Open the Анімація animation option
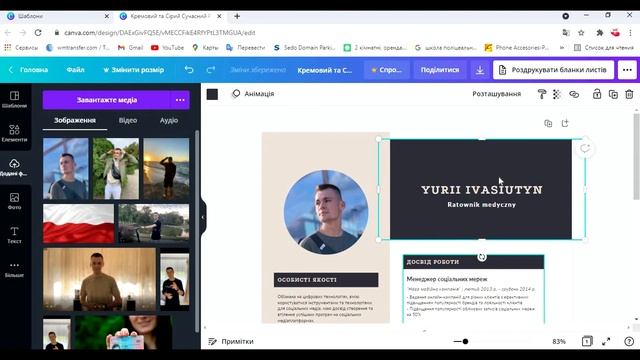The image size is (640, 360). (x=253, y=94)
